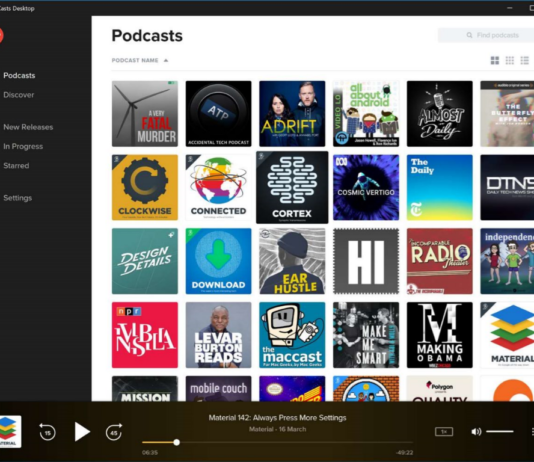Open Material artwork in the player bar

pos(10,431)
